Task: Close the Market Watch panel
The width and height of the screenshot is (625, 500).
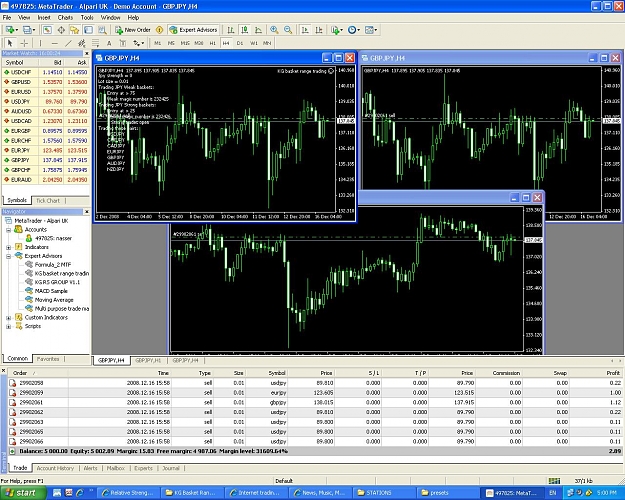Action: 86,53
